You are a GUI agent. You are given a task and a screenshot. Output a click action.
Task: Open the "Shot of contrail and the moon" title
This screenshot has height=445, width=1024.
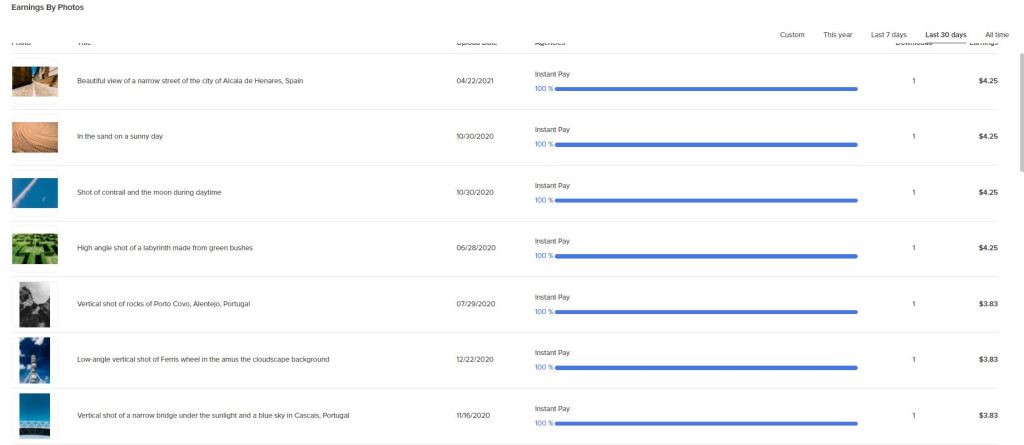[149, 192]
